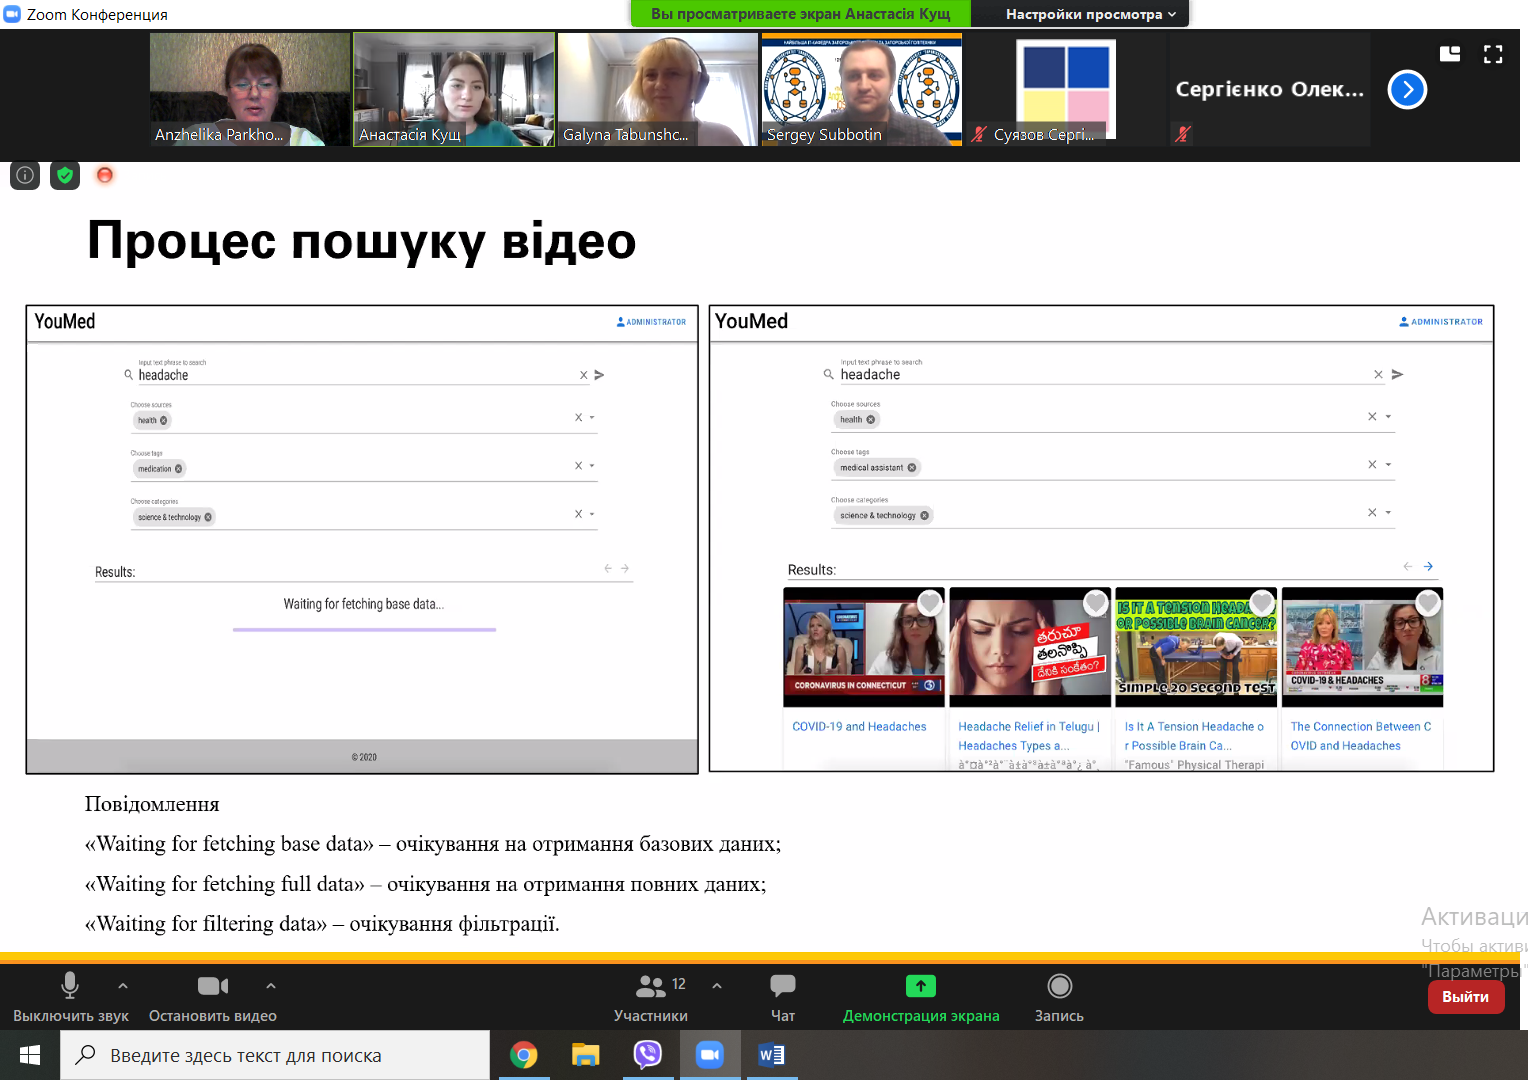This screenshot has width=1528, height=1080.
Task: Leave the meeting with Выйти button
Action: [x=1465, y=997]
